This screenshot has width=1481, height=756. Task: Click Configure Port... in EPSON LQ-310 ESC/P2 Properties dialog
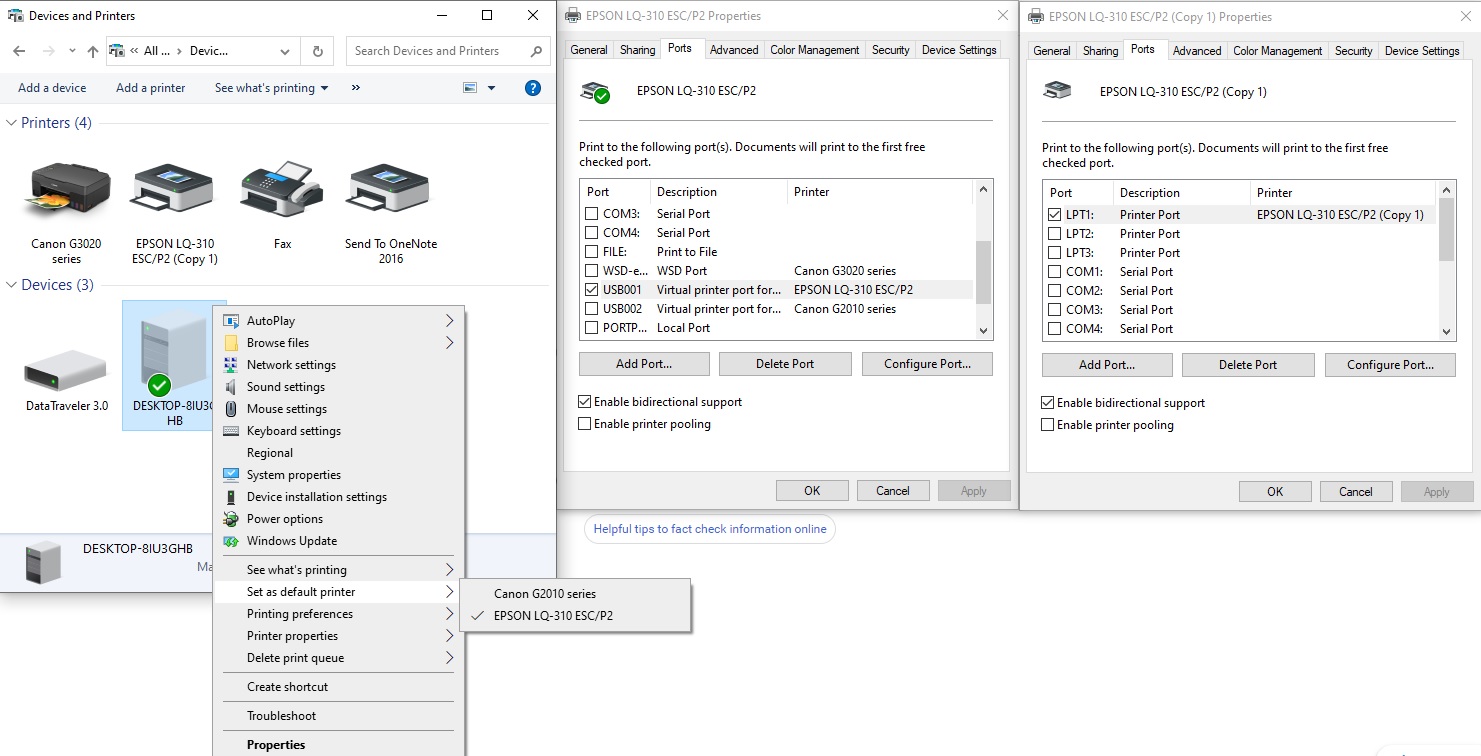click(927, 364)
